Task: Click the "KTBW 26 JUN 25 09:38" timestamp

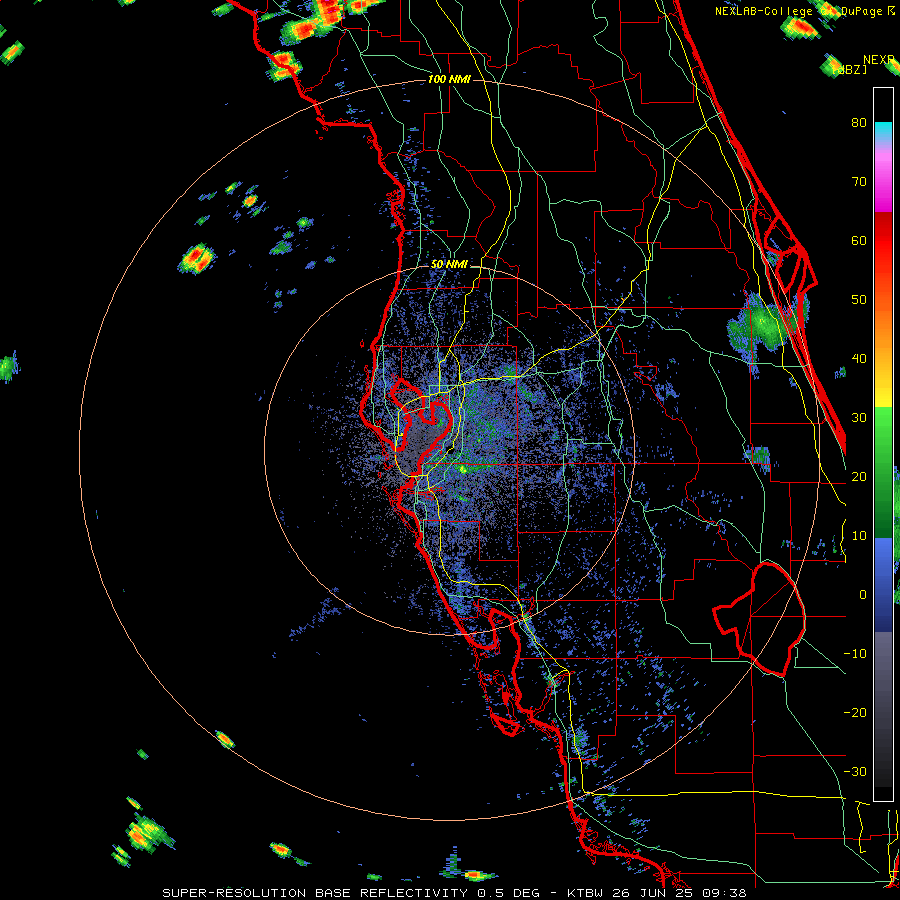Action: (x=657, y=893)
